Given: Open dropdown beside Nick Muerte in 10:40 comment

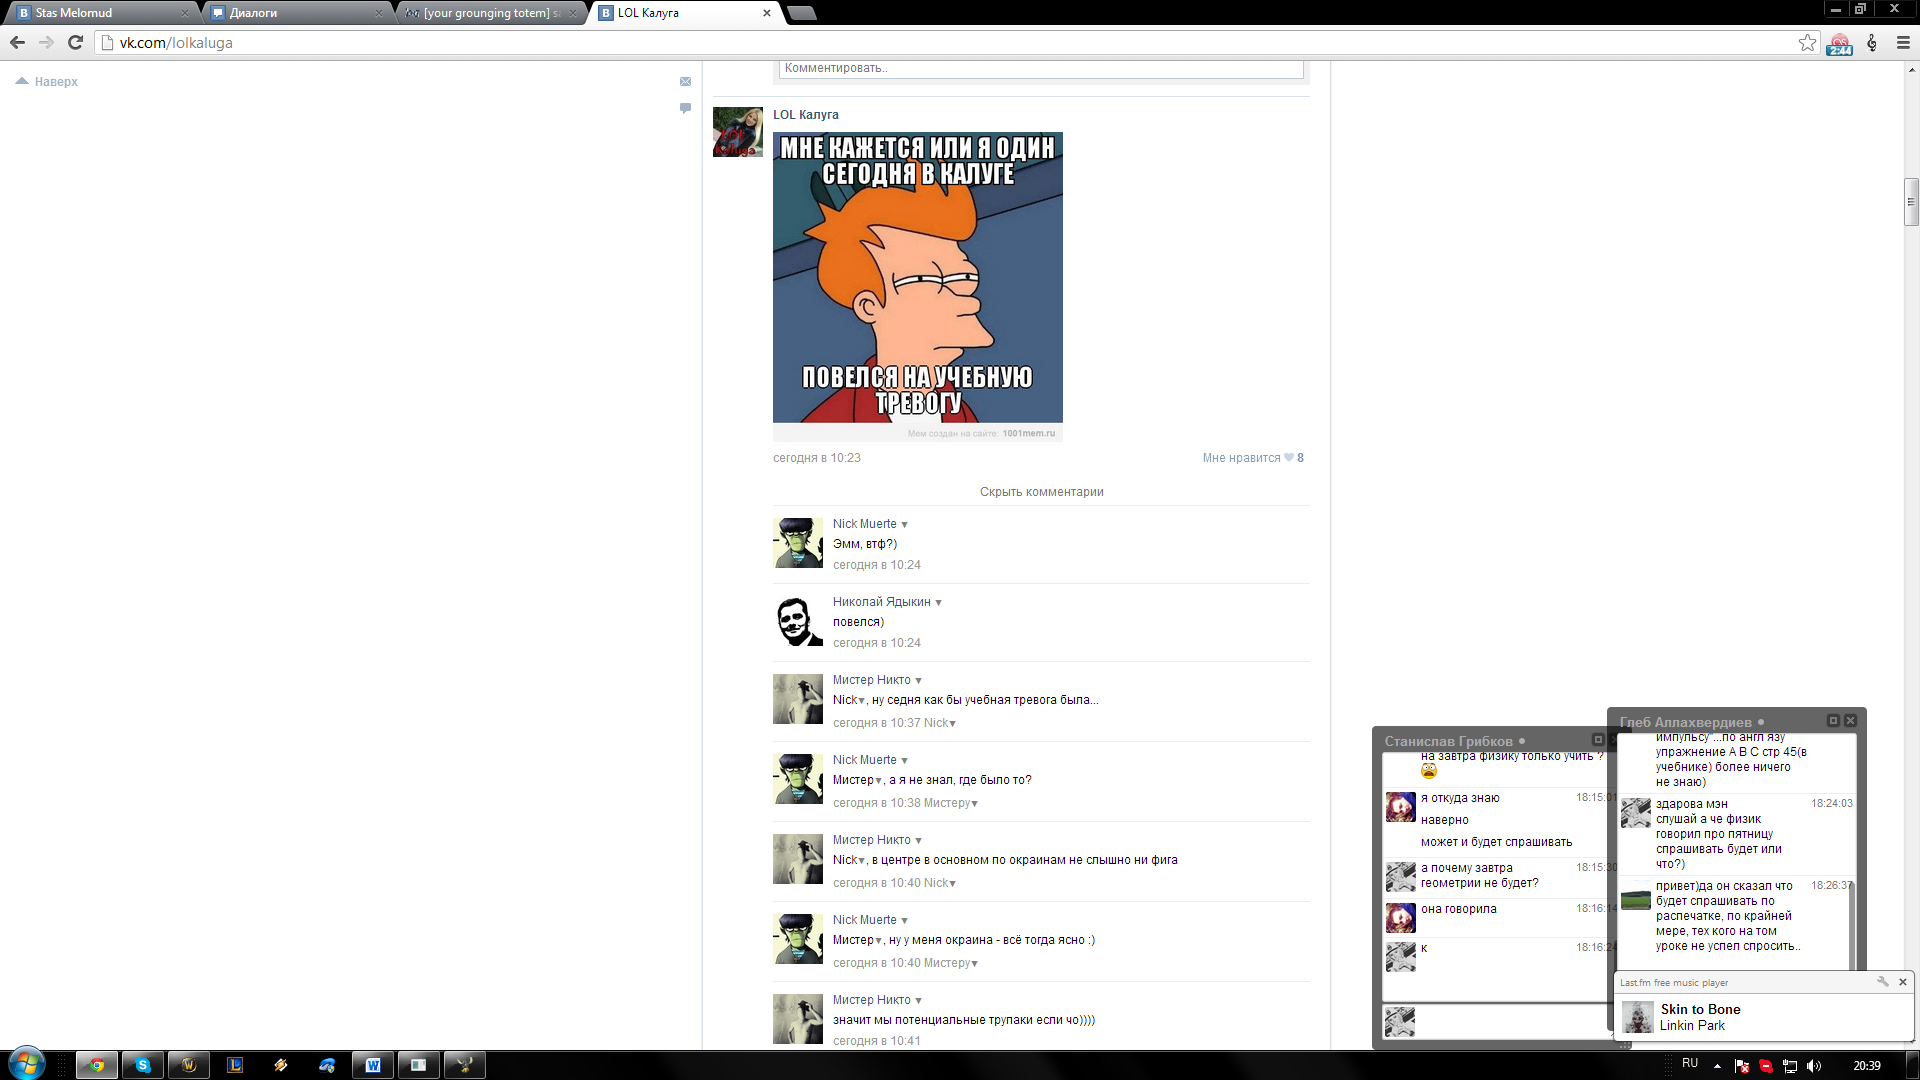Looking at the screenshot, I should [x=904, y=921].
